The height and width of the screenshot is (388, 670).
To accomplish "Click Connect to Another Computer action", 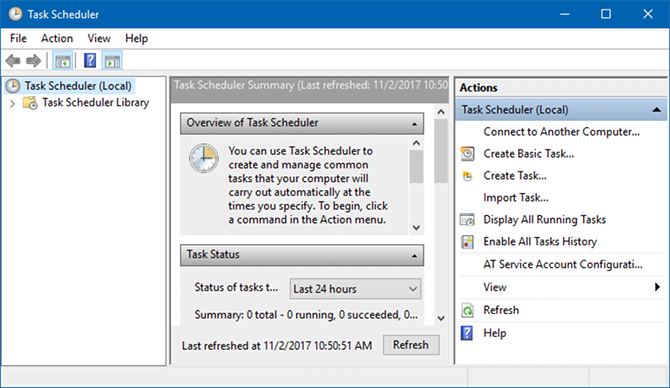I will (561, 132).
